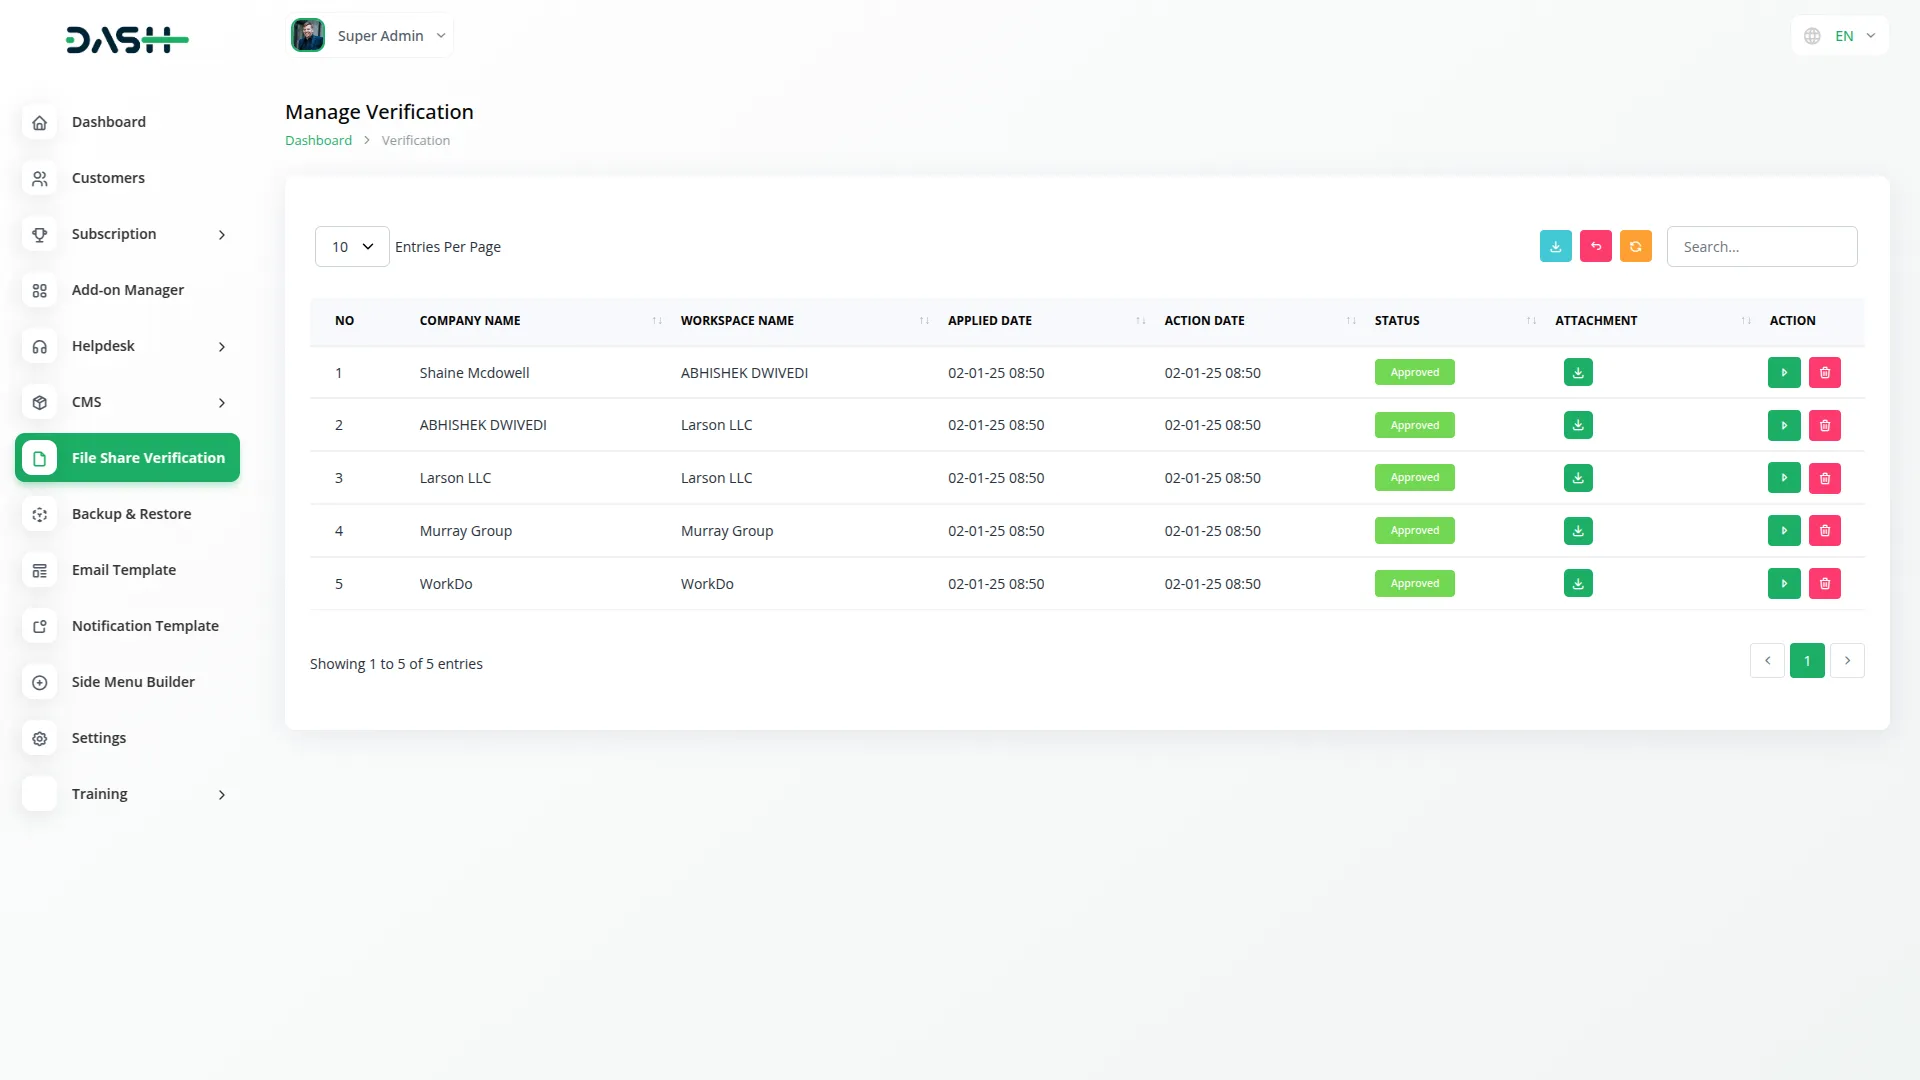Screen dimensions: 1920x1080
Task: Expand the Subscription menu in the sidebar
Action: click(x=128, y=234)
